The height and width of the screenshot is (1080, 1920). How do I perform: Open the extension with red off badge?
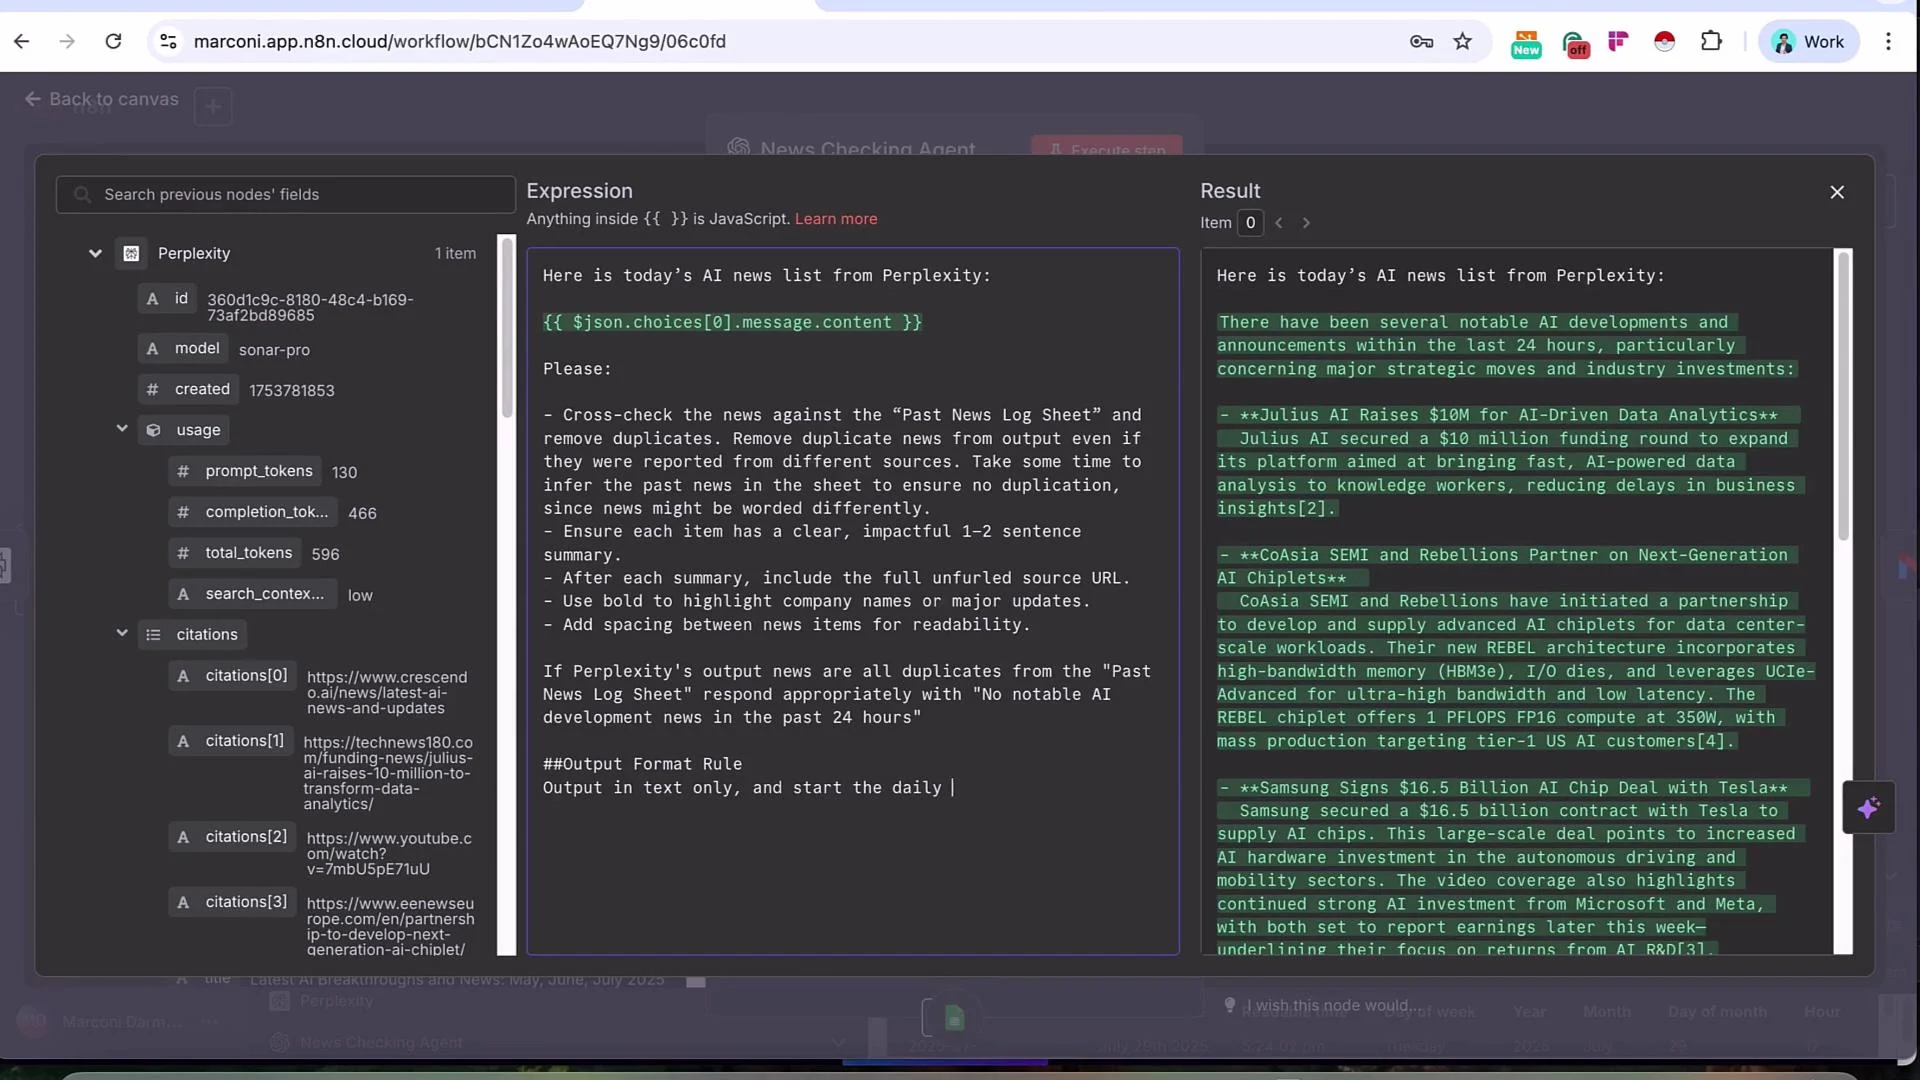click(x=1575, y=43)
